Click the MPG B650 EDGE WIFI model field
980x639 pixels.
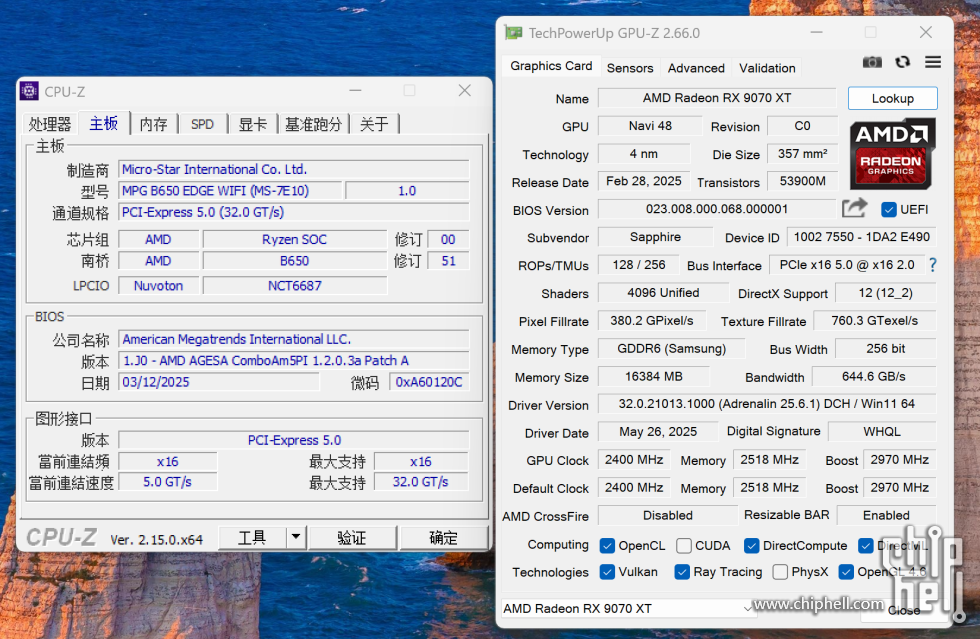coord(230,191)
